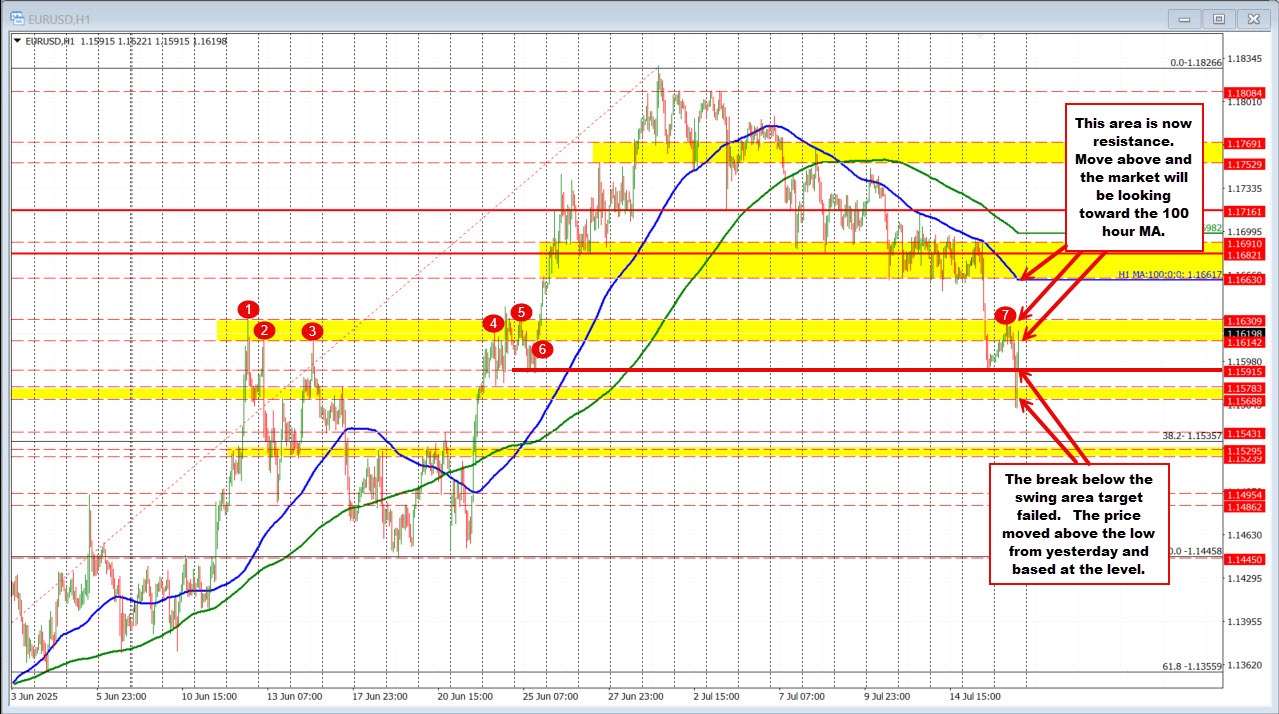Image resolution: width=1279 pixels, height=714 pixels.
Task: Select the red circle marker numbered 1
Action: coord(249,309)
